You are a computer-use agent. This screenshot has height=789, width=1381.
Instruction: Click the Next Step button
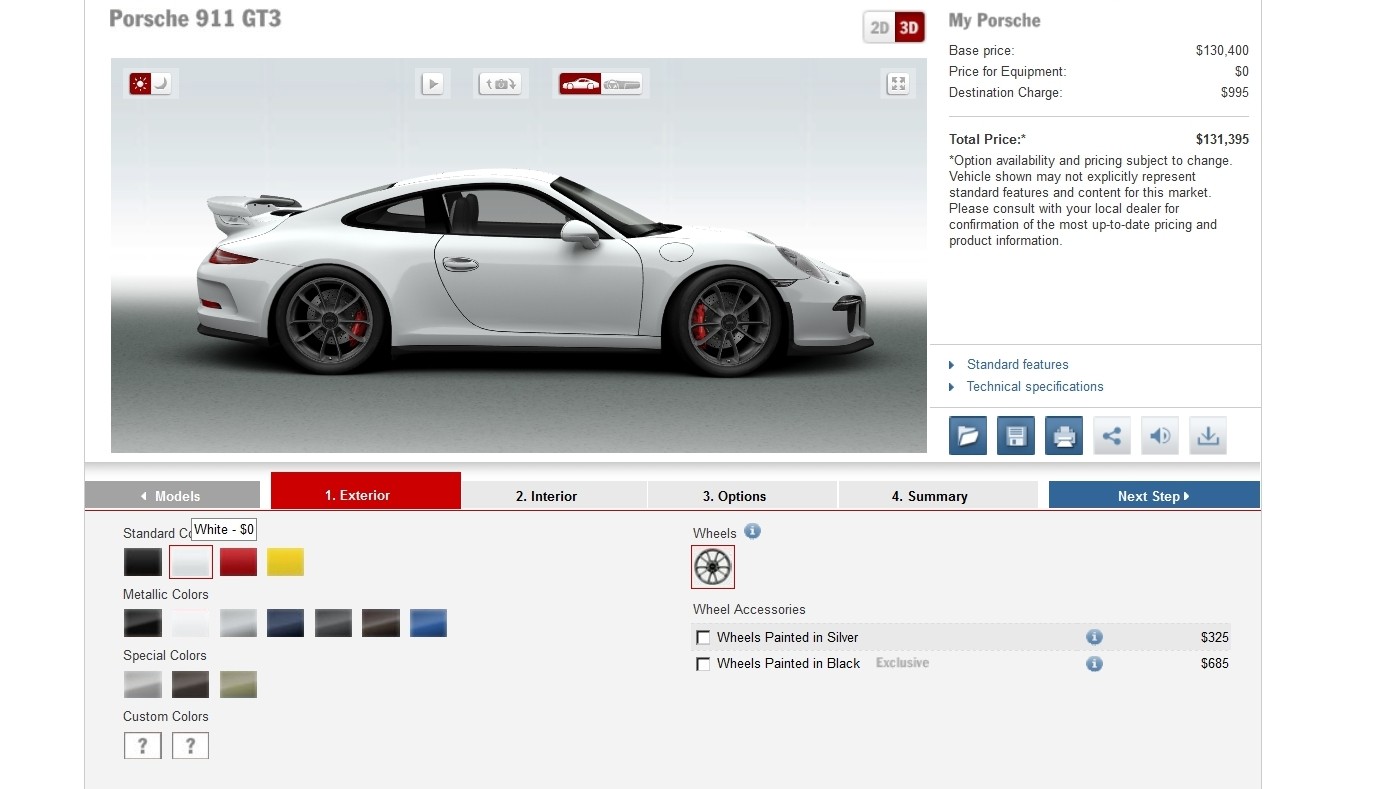[1154, 495]
